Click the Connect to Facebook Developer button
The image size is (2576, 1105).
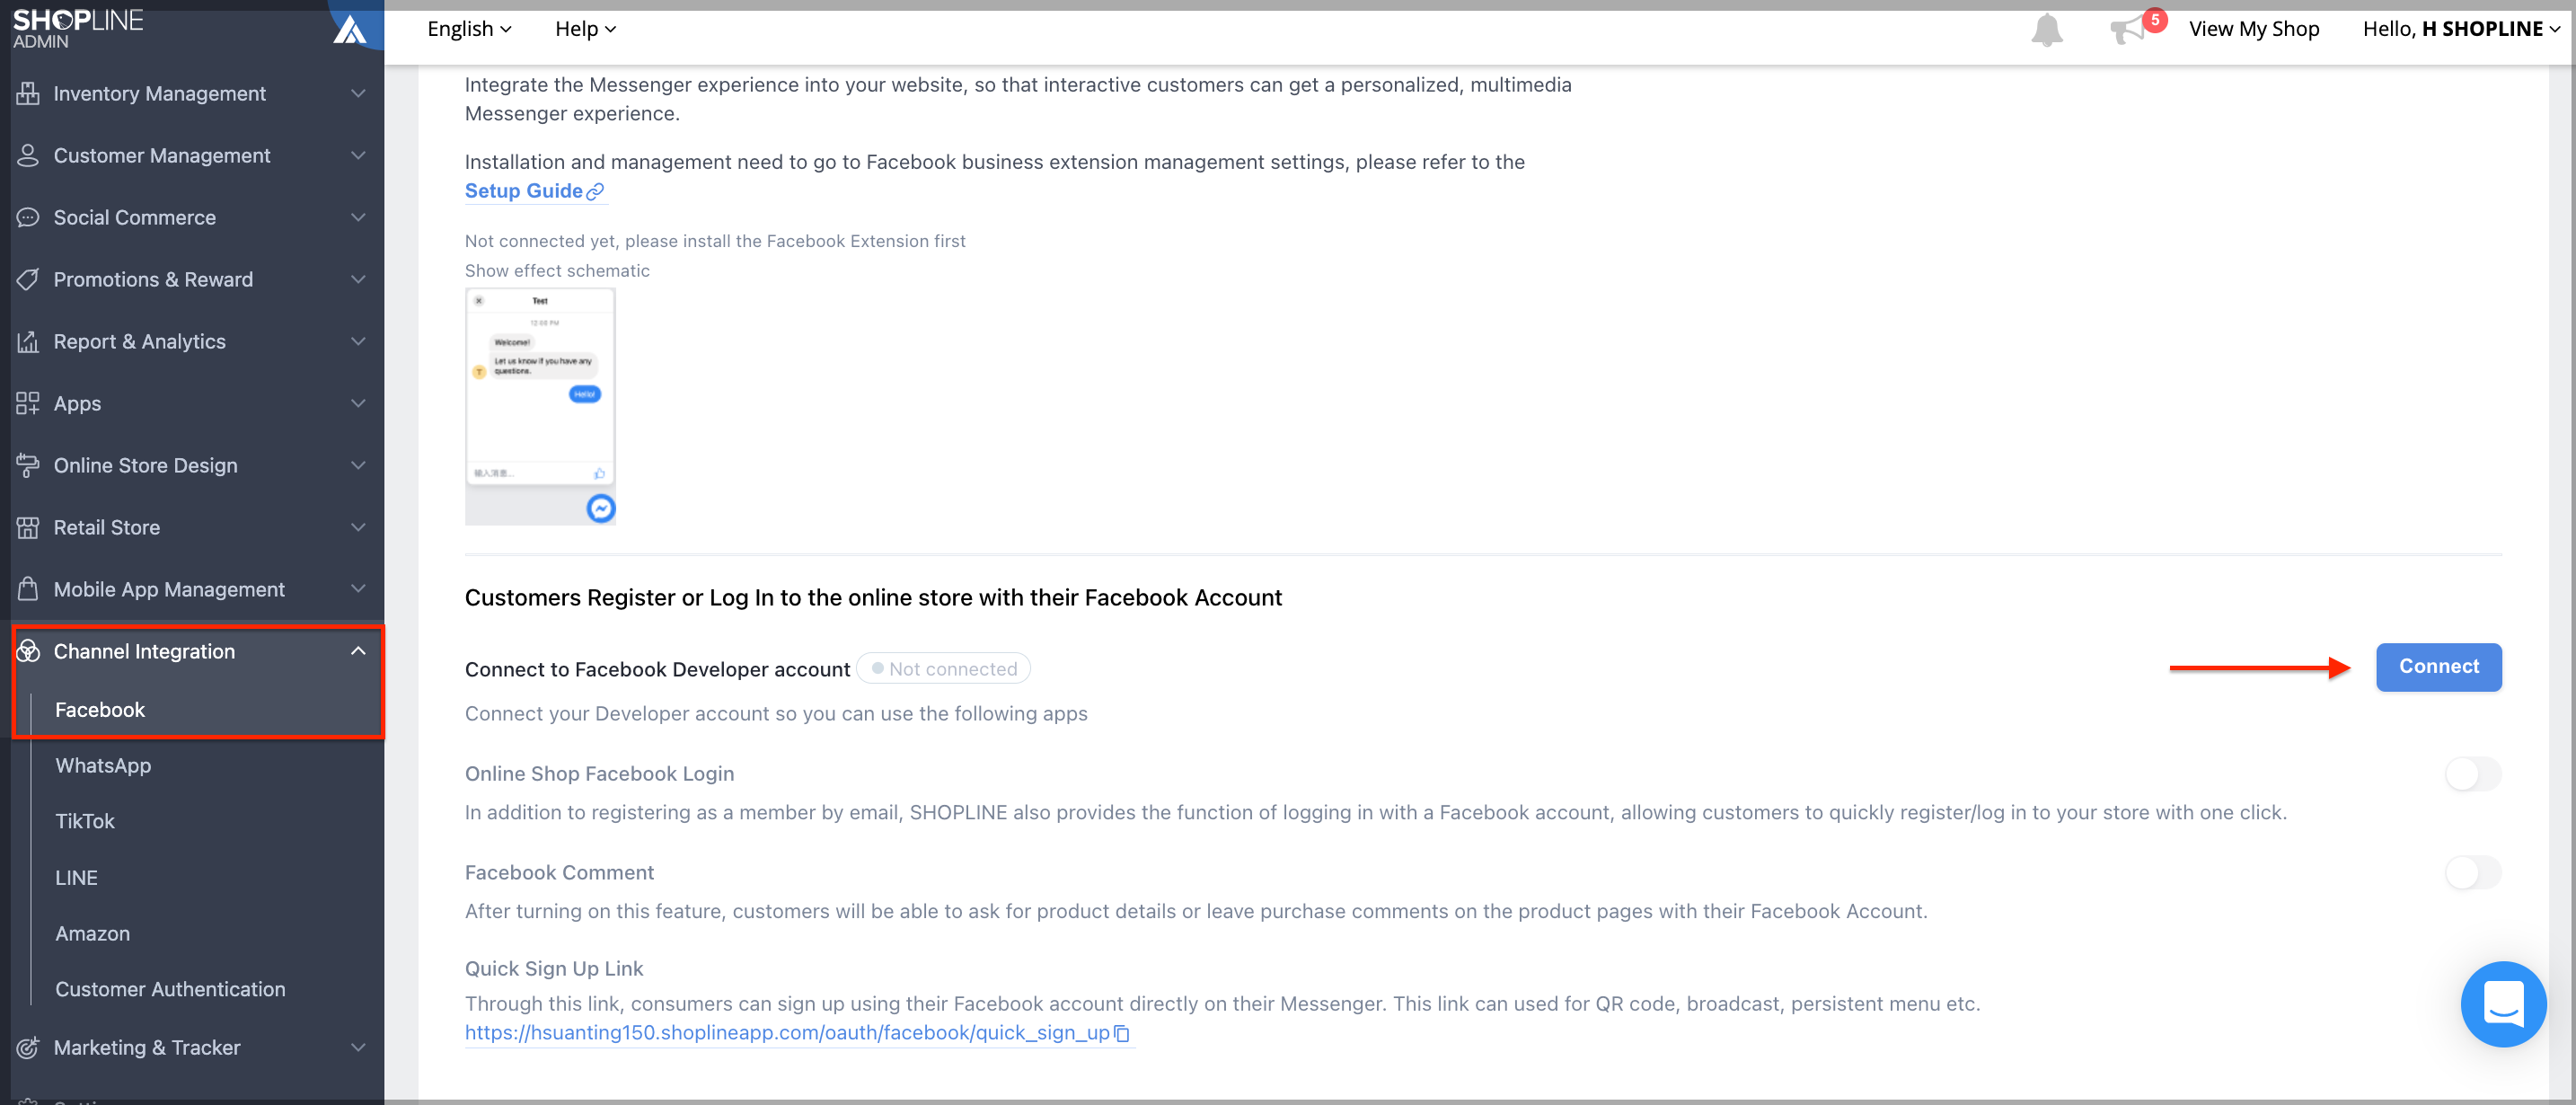[x=2439, y=667]
